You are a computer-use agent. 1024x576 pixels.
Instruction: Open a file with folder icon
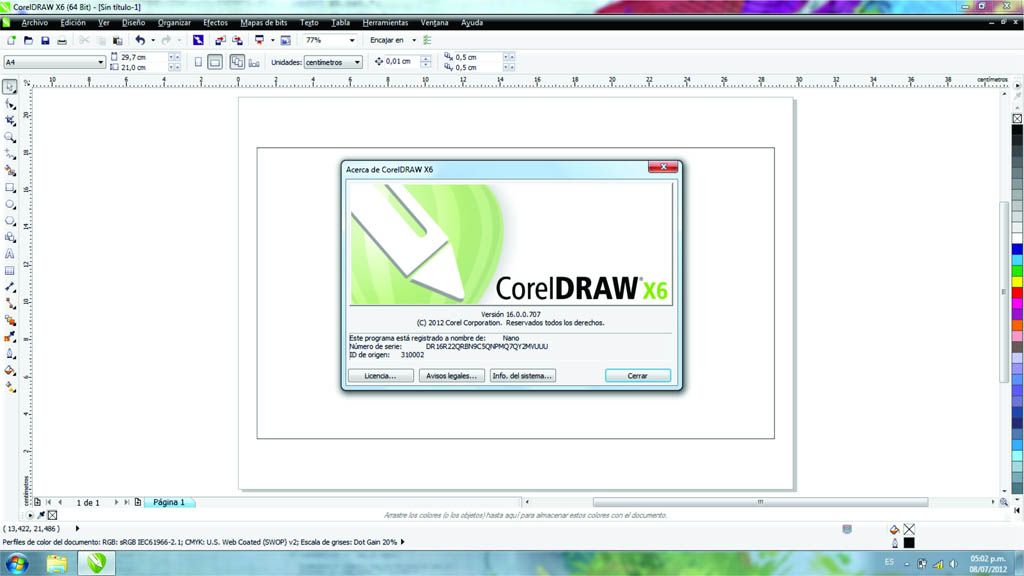28,40
